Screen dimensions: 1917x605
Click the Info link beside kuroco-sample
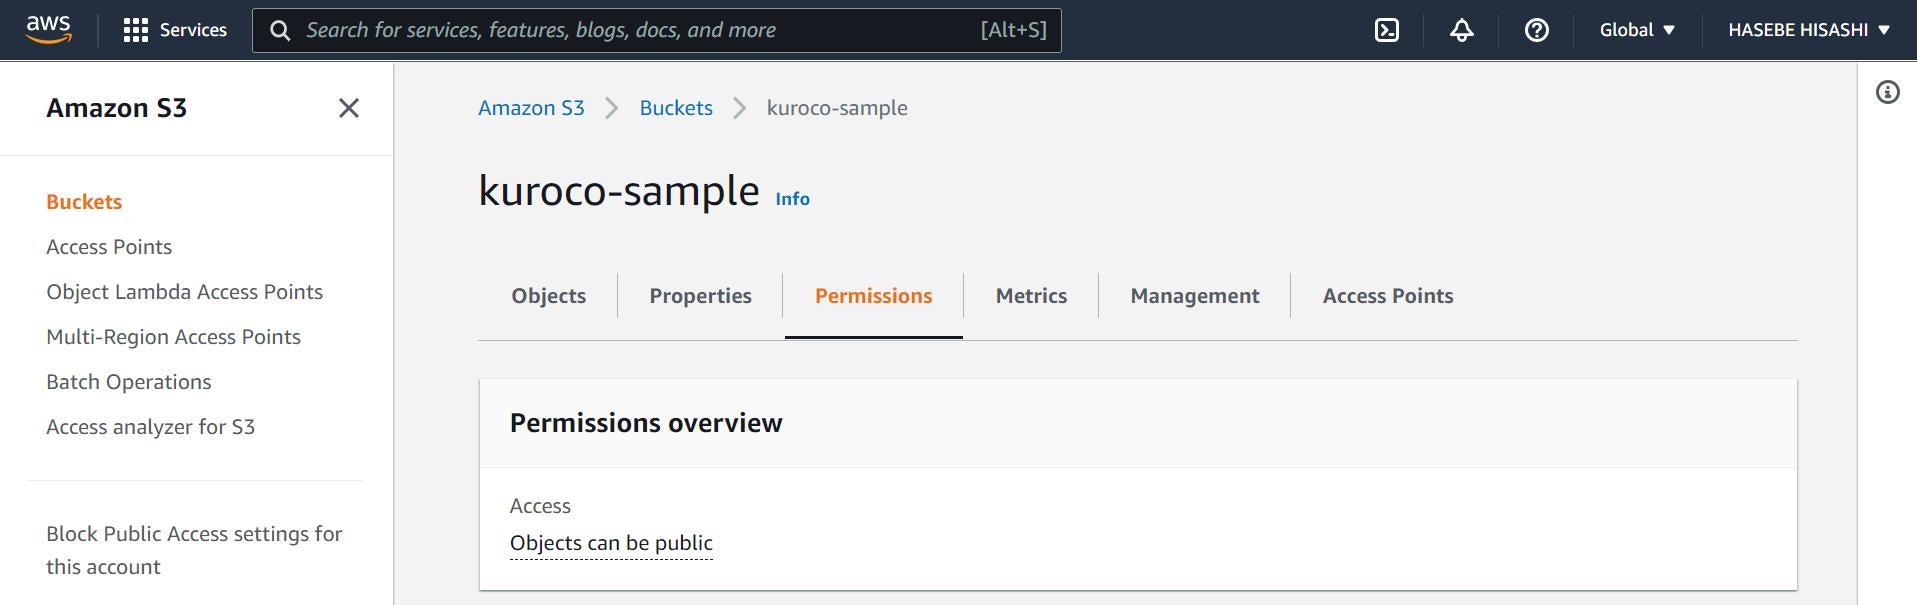(x=793, y=199)
